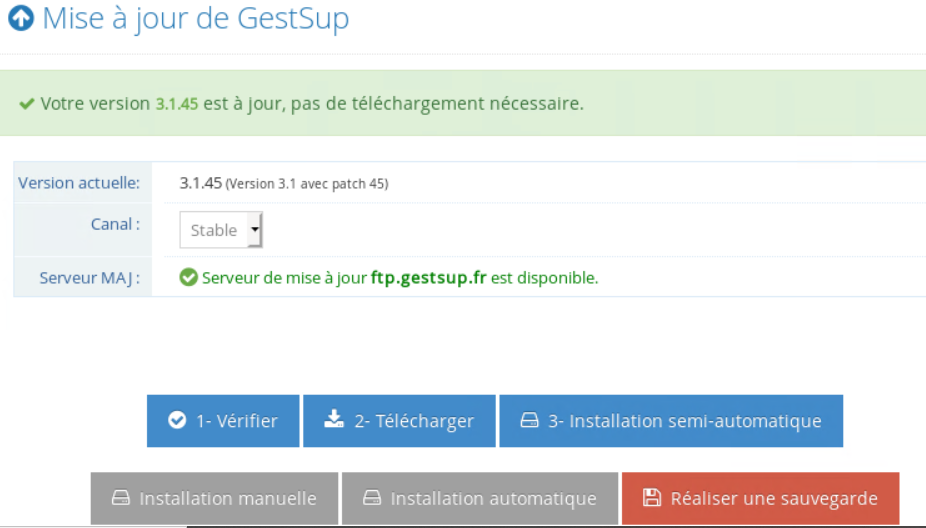Click the 'Mise à jour de GestSup' heading
Viewport: 926px width, 528px height.
(196, 18)
